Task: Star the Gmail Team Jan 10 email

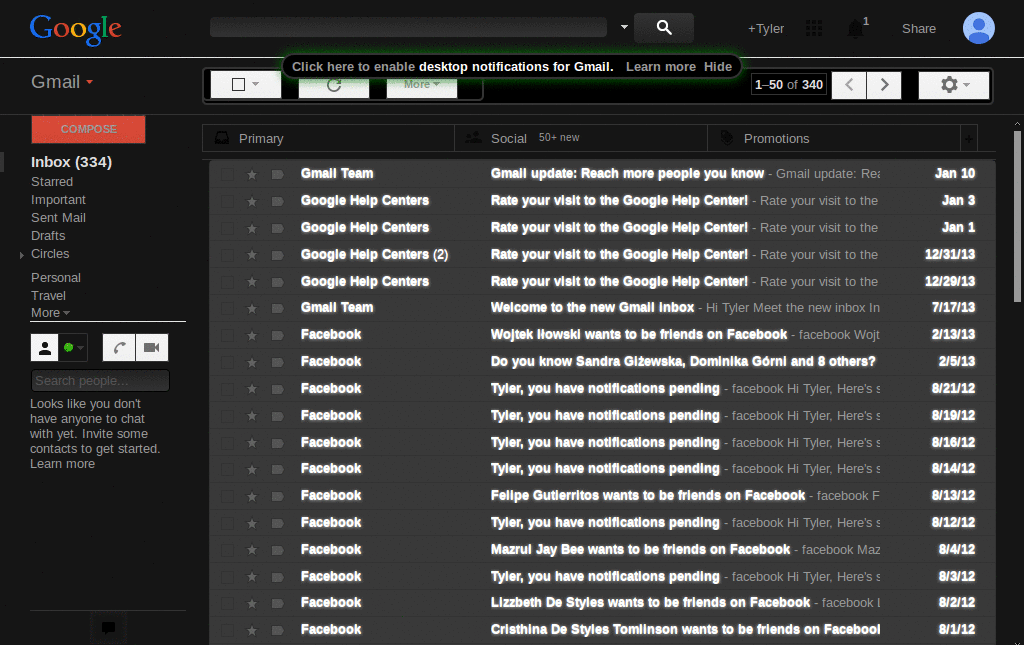Action: (251, 174)
